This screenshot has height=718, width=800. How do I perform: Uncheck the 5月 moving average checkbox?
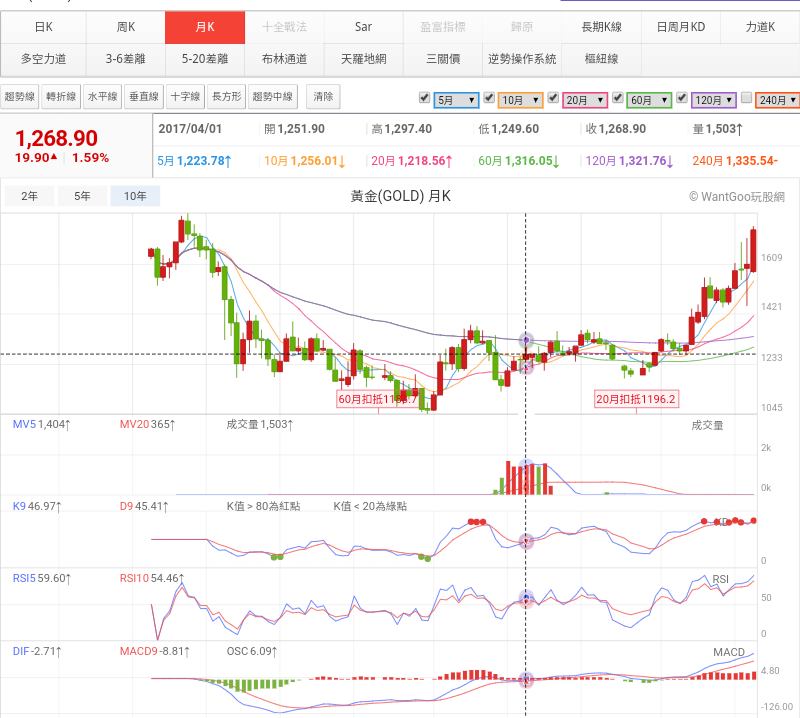click(425, 98)
